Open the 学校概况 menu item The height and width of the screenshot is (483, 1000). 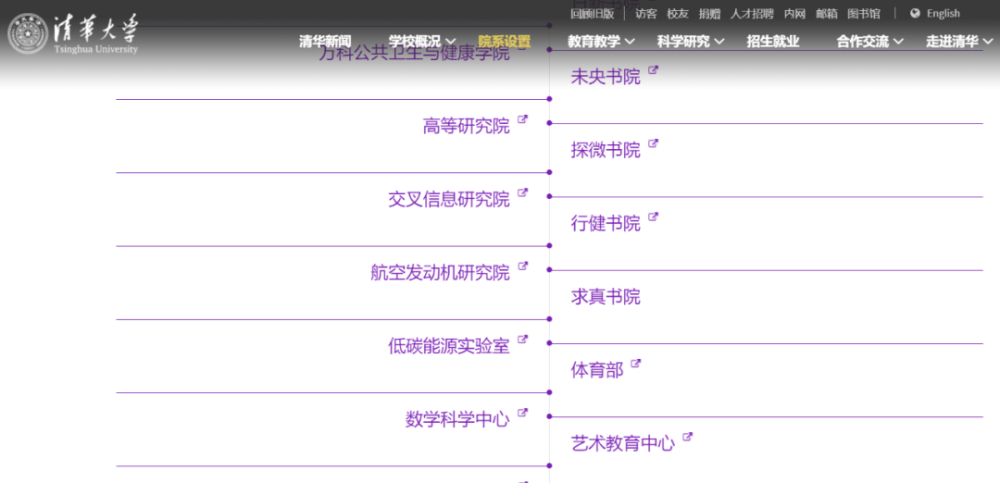pos(415,41)
